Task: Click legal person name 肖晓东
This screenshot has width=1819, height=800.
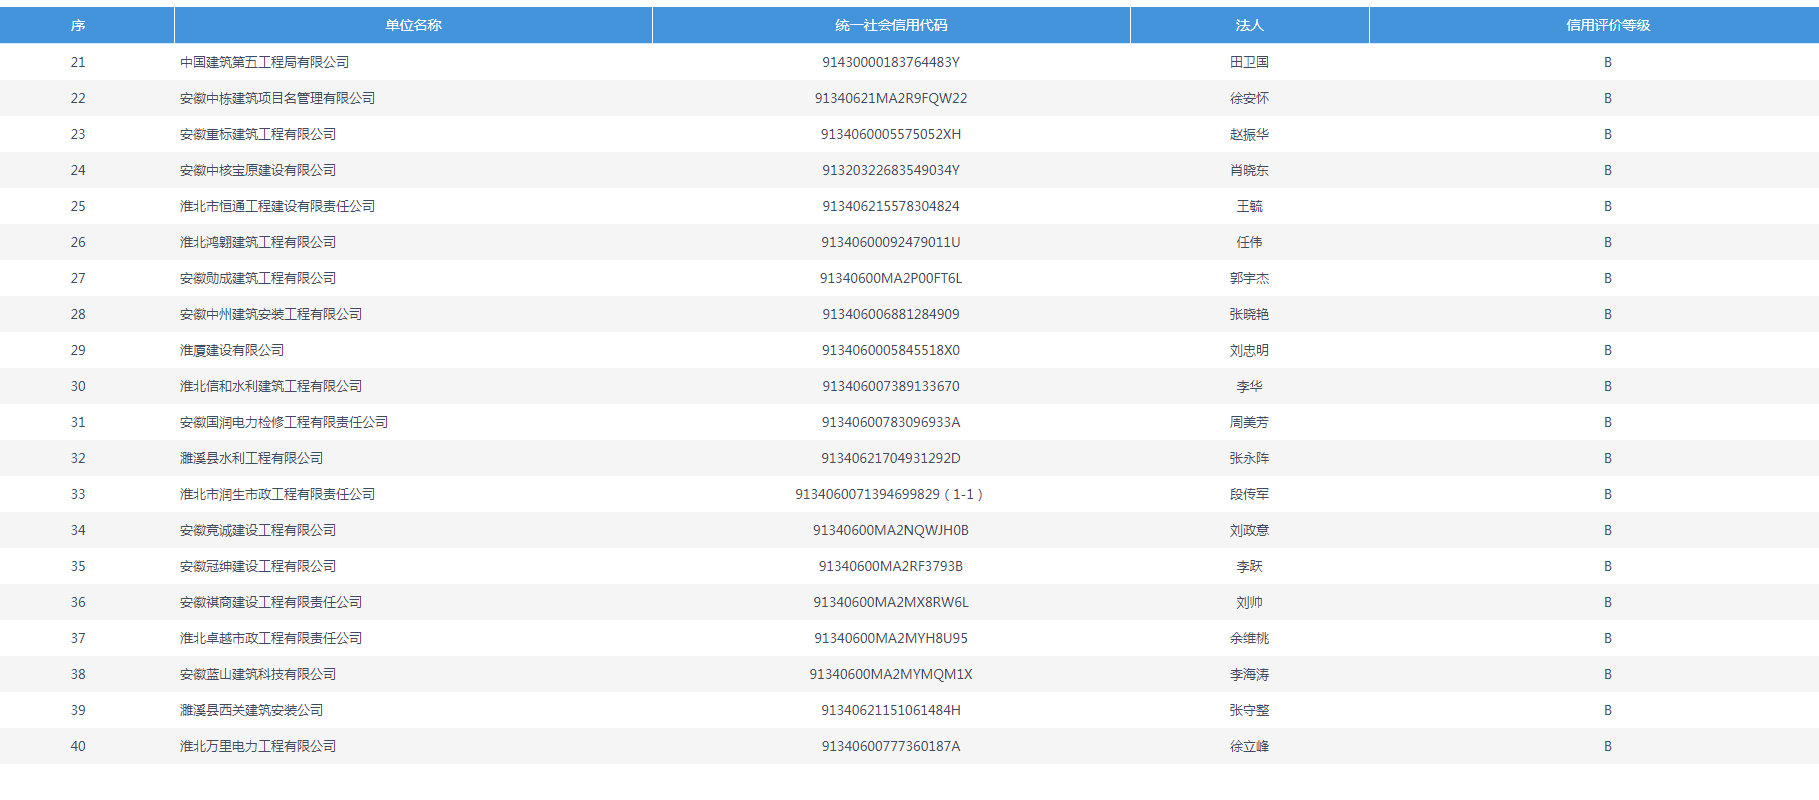Action: [x=1249, y=170]
